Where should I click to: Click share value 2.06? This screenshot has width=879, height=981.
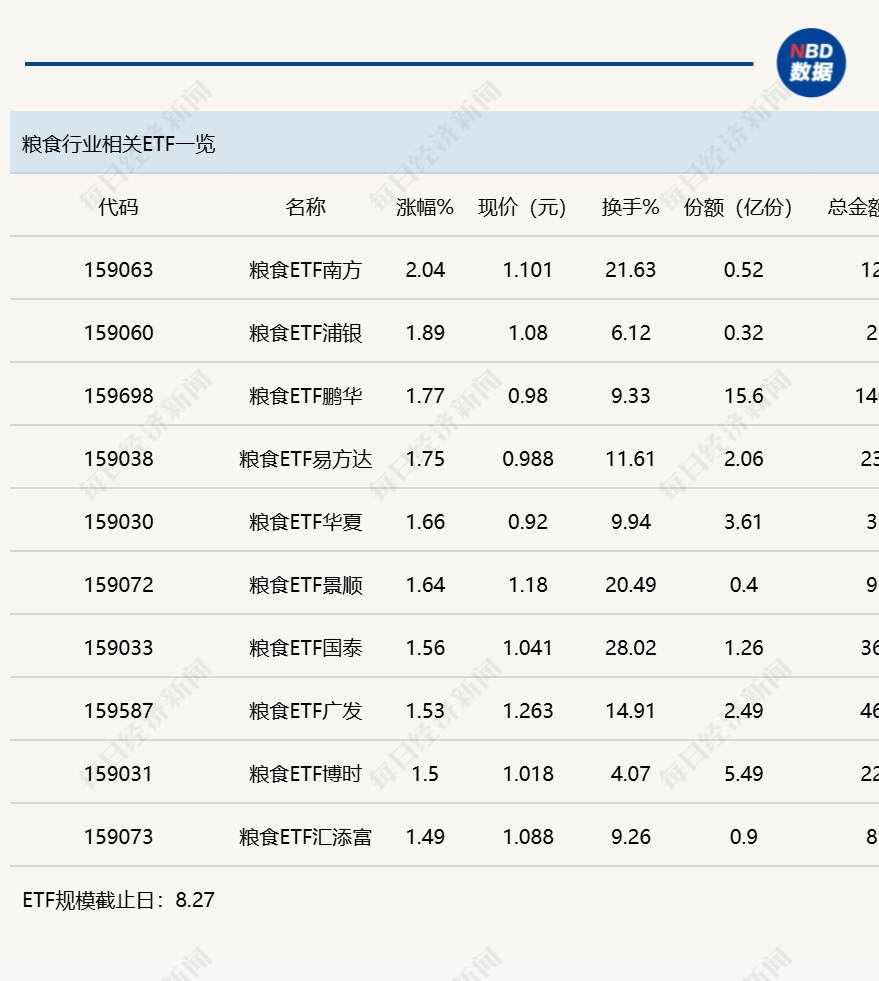tap(743, 459)
